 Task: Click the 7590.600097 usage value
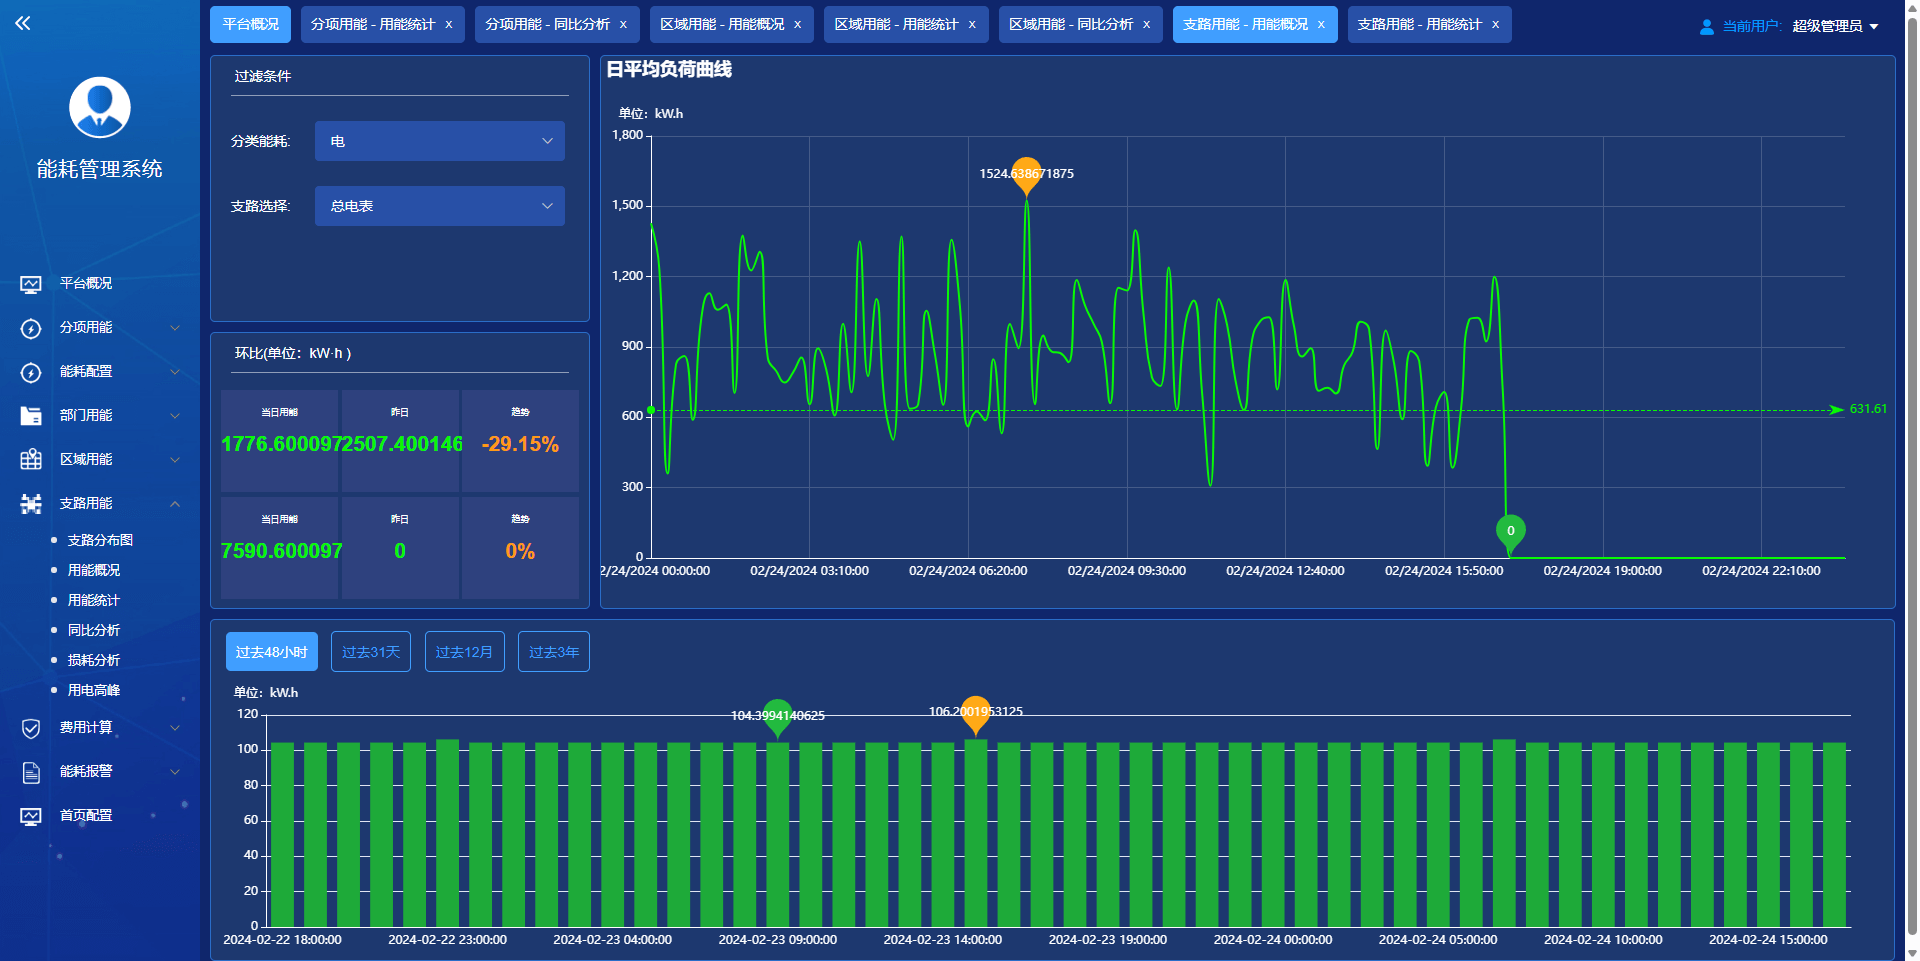coord(281,551)
